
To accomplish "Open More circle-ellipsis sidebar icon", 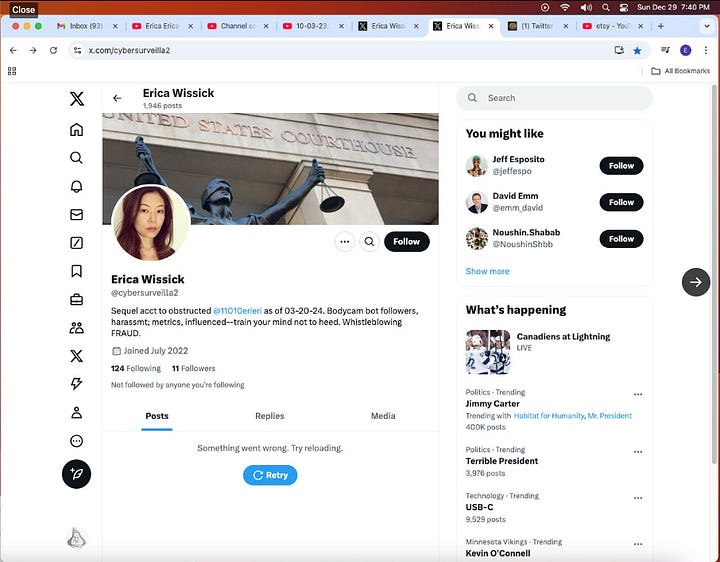I will point(77,441).
